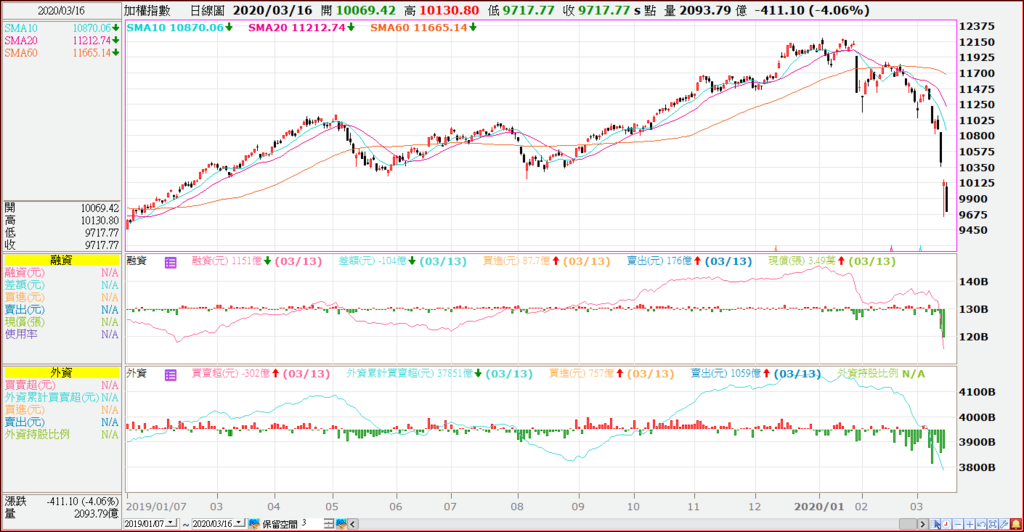Select the cursor pointer tool in the chart toolbar
The height and width of the screenshot is (532, 1024).
[x=935, y=524]
